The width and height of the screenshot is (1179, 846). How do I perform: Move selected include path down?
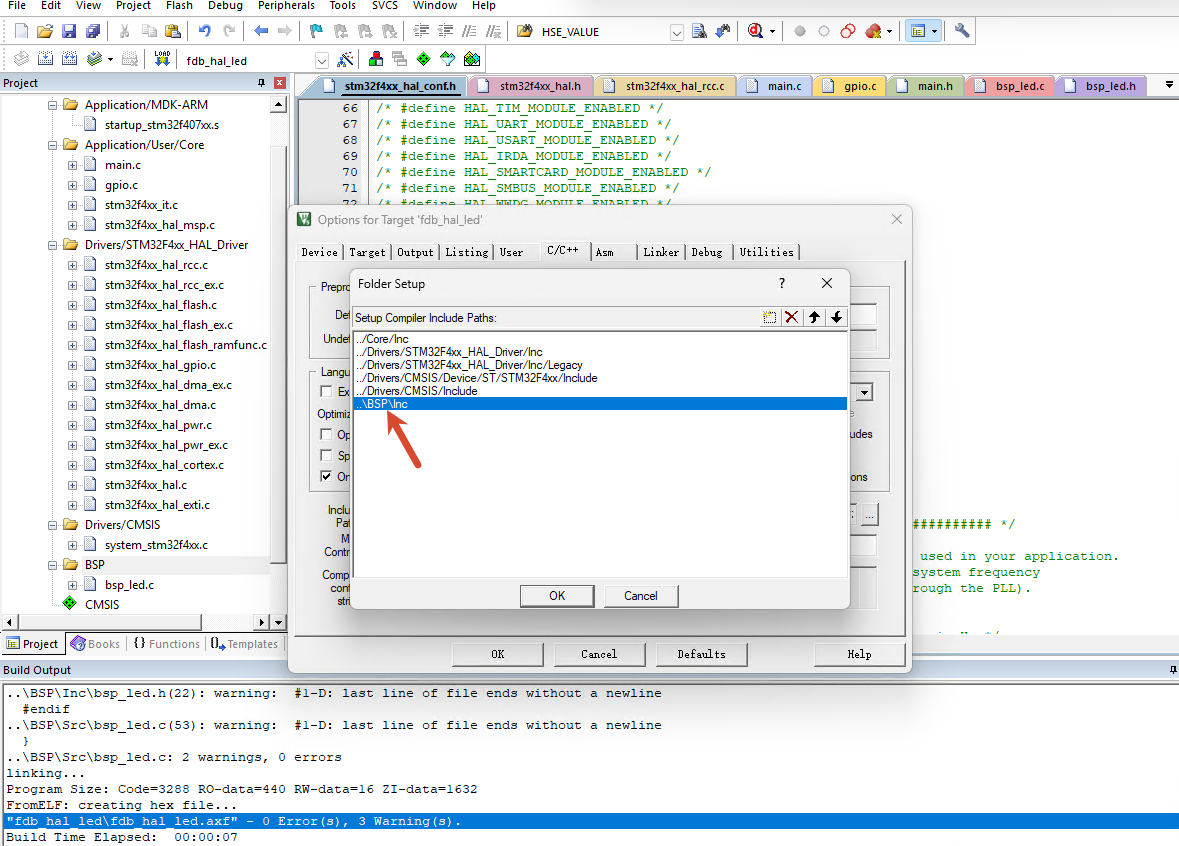(837, 317)
